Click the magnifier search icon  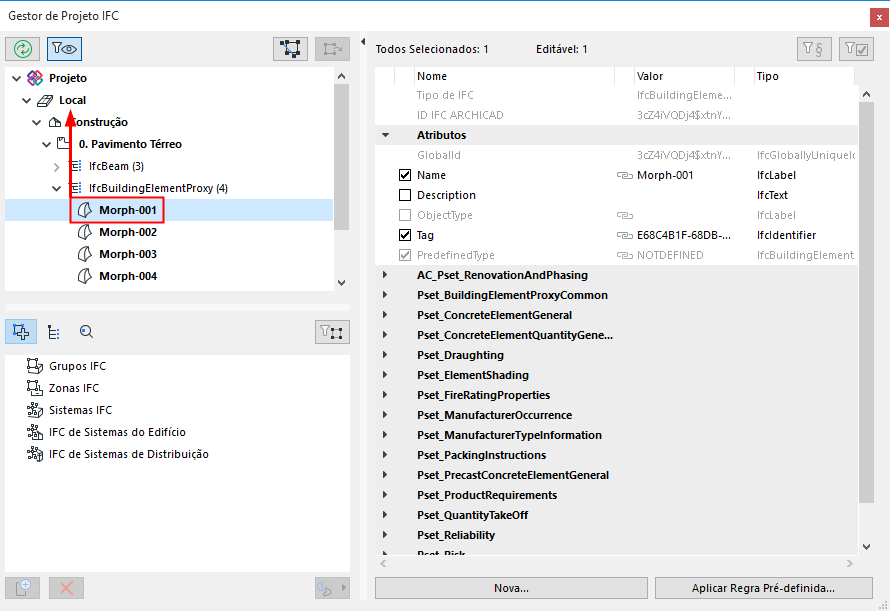86,332
